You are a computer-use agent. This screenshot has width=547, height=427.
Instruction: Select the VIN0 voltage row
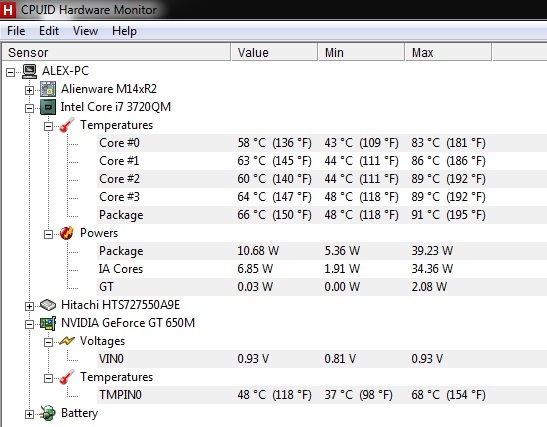[322, 359]
